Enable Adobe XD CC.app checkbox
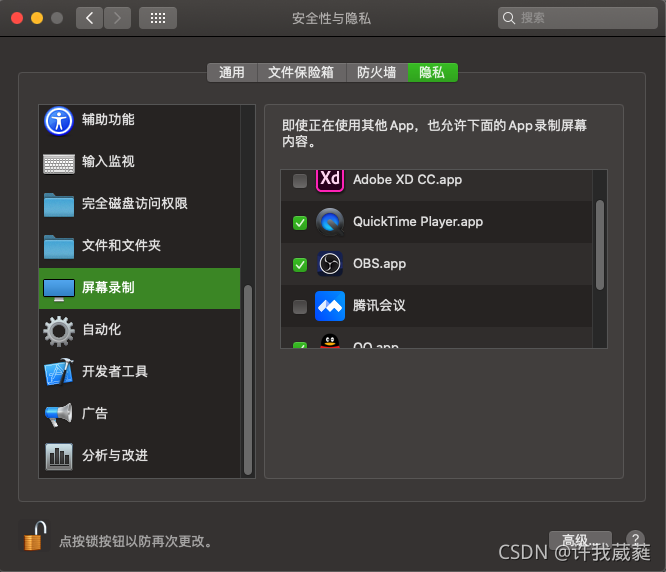This screenshot has height=572, width=666. click(x=300, y=180)
